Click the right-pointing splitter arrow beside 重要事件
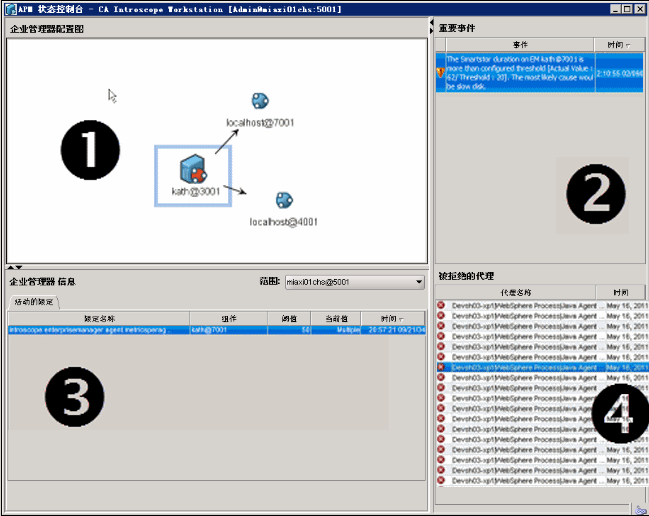The height and width of the screenshot is (516, 649). [x=431, y=31]
